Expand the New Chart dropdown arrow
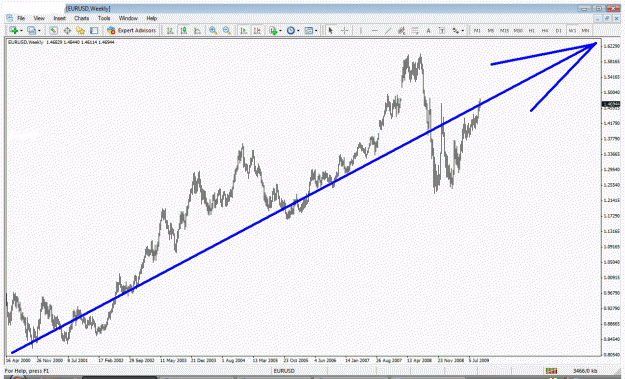 (x=21, y=31)
